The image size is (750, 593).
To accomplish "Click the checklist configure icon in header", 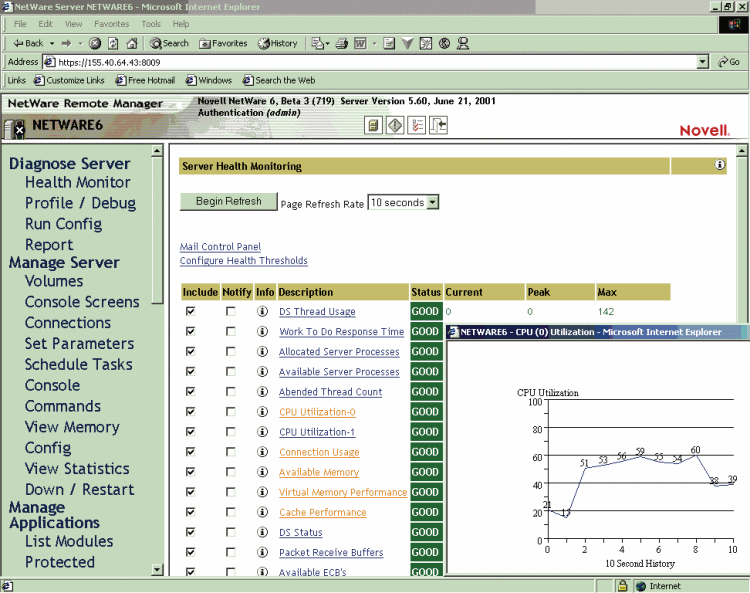I will (x=417, y=125).
